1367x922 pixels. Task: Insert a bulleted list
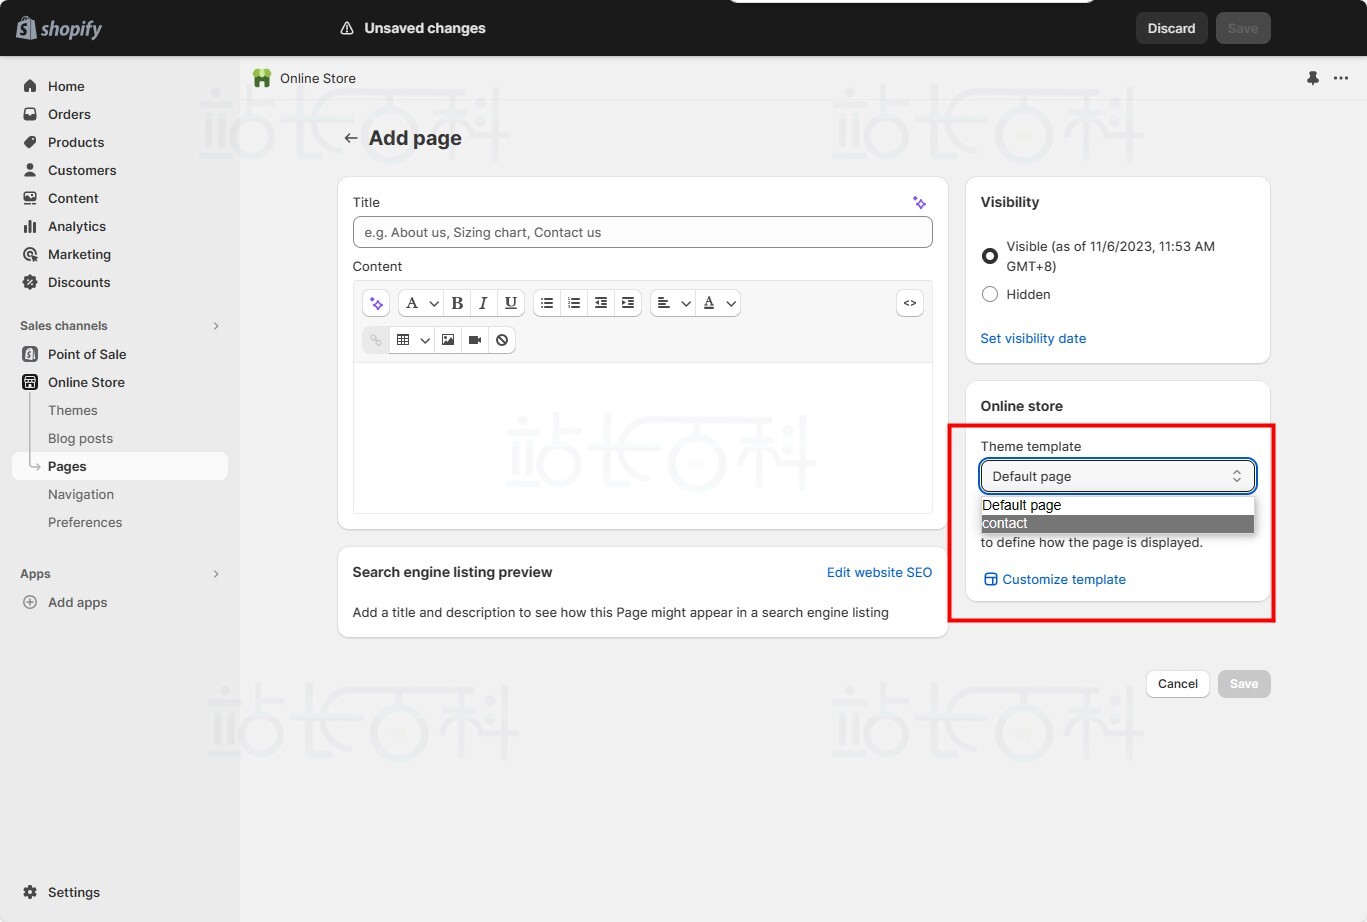pyautogui.click(x=547, y=303)
